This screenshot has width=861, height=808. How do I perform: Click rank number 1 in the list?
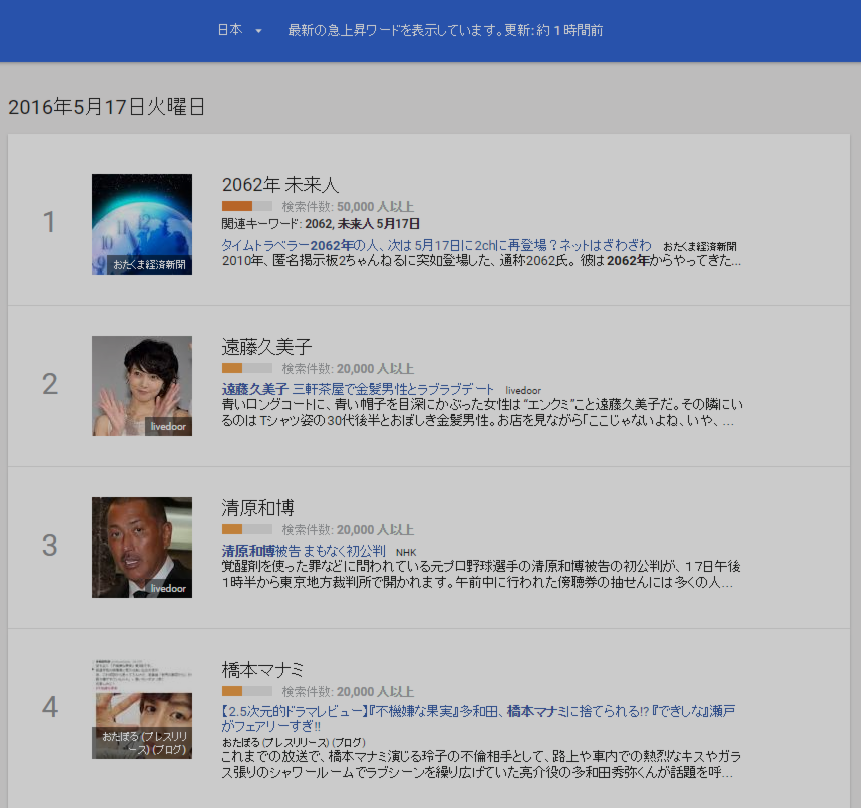pyautogui.click(x=50, y=222)
